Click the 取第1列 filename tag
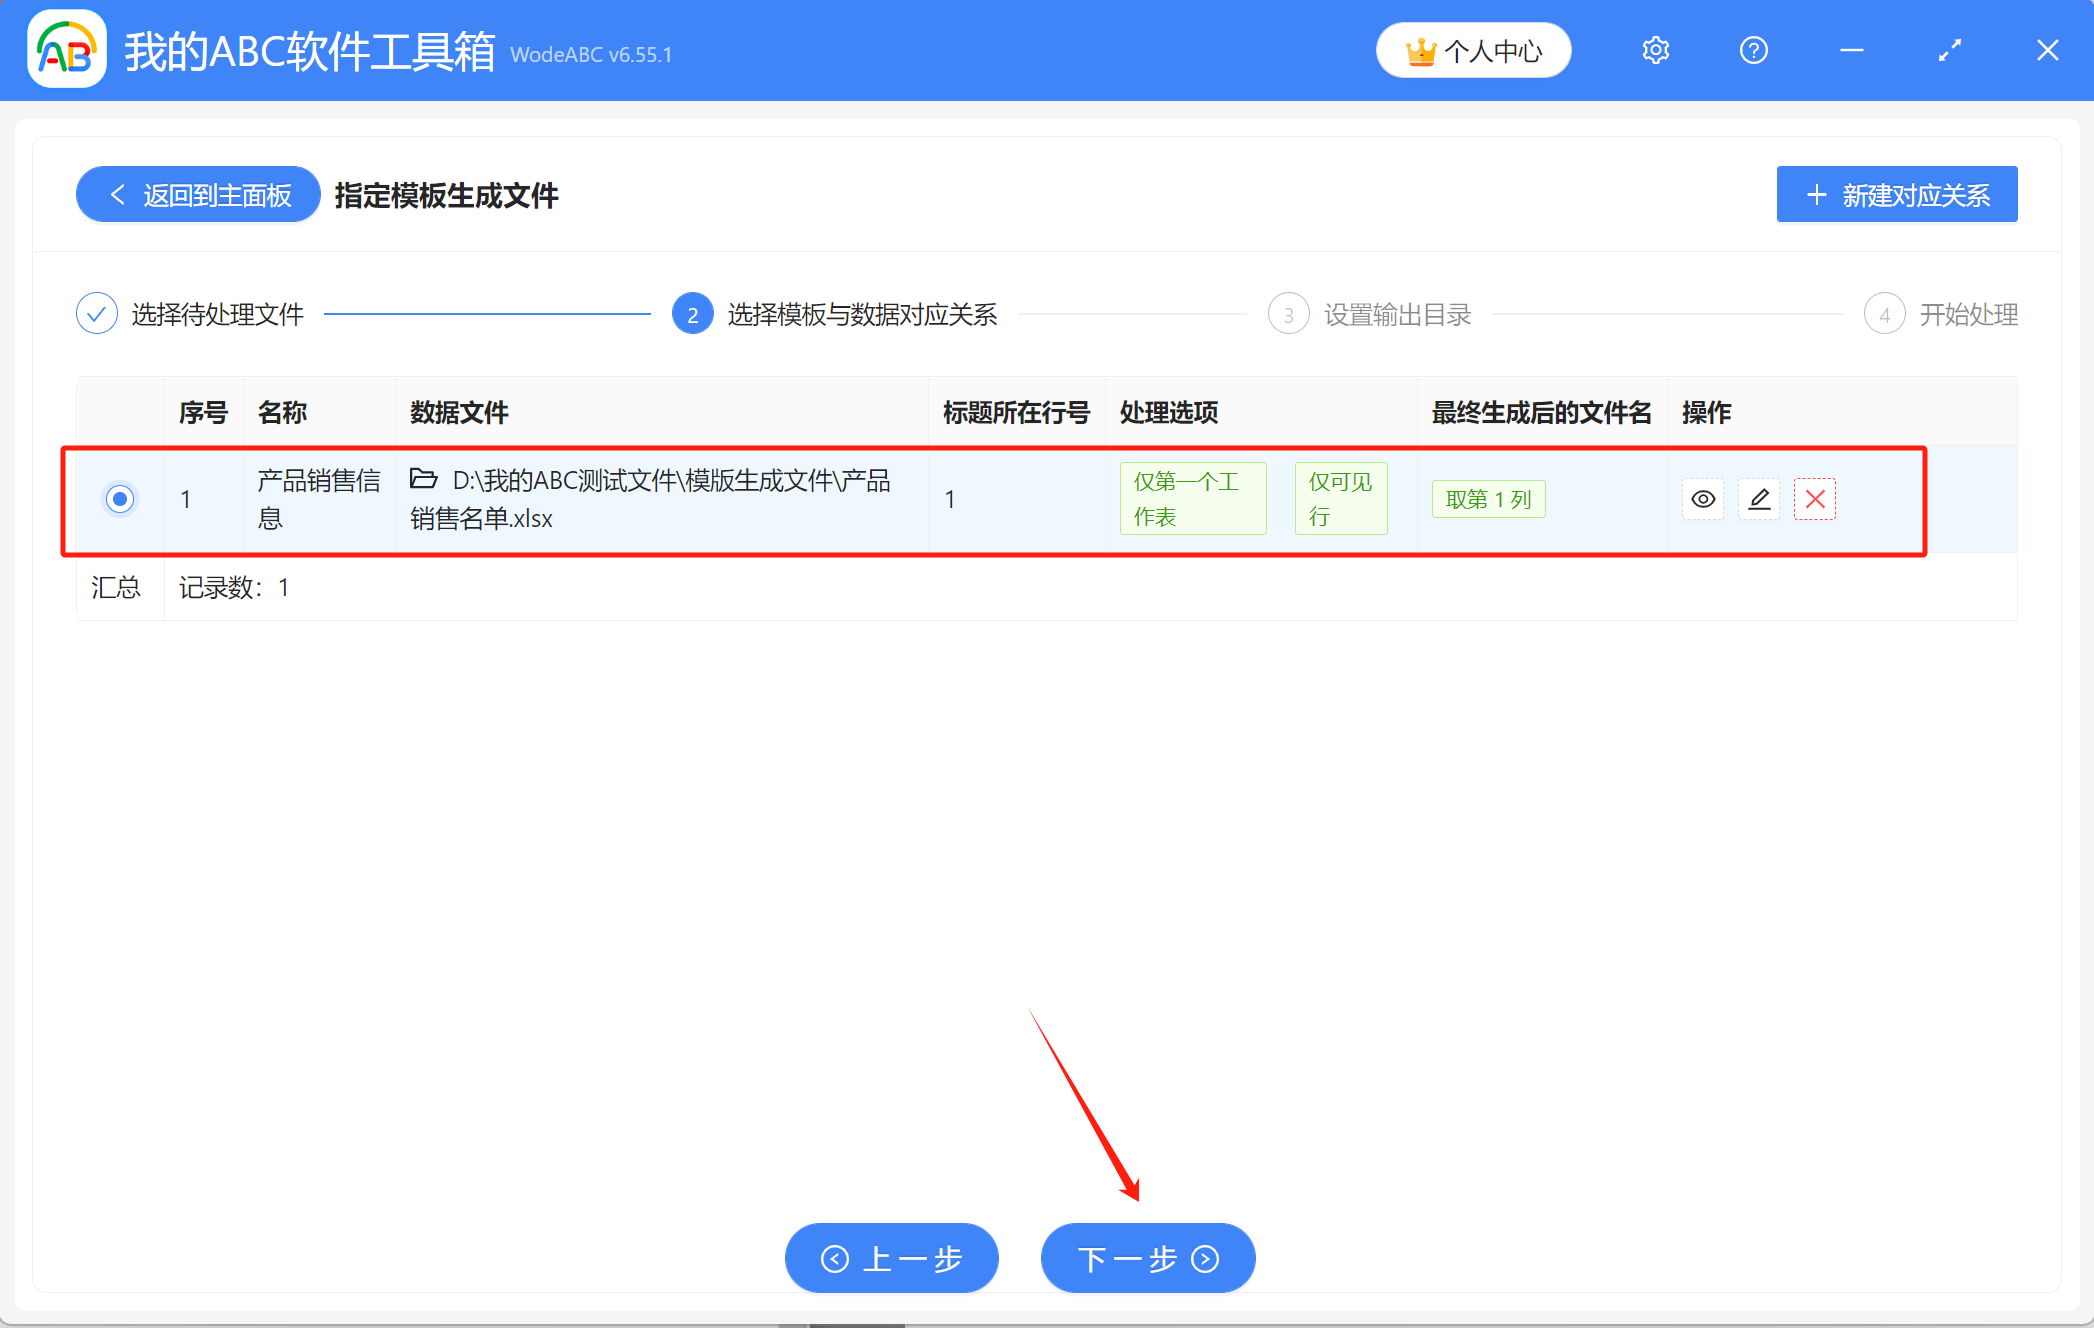This screenshot has width=2094, height=1328. click(1488, 498)
